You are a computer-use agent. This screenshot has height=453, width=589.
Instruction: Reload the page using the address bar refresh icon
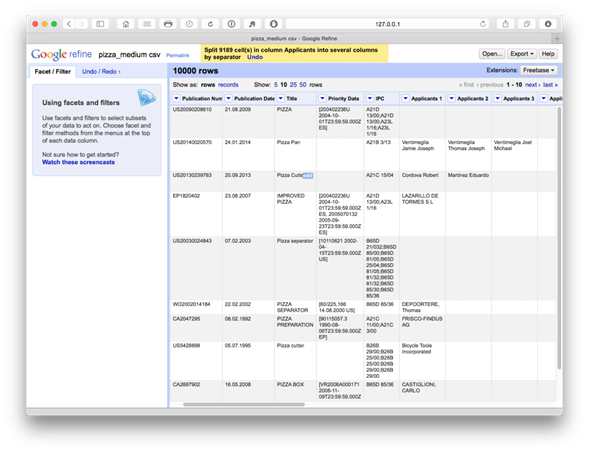click(483, 24)
